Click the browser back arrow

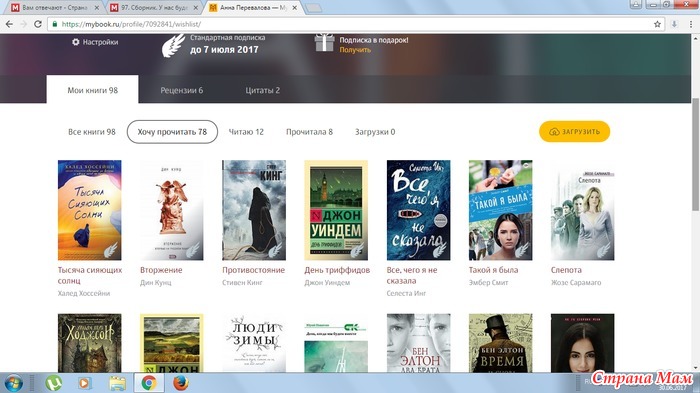click(x=9, y=24)
